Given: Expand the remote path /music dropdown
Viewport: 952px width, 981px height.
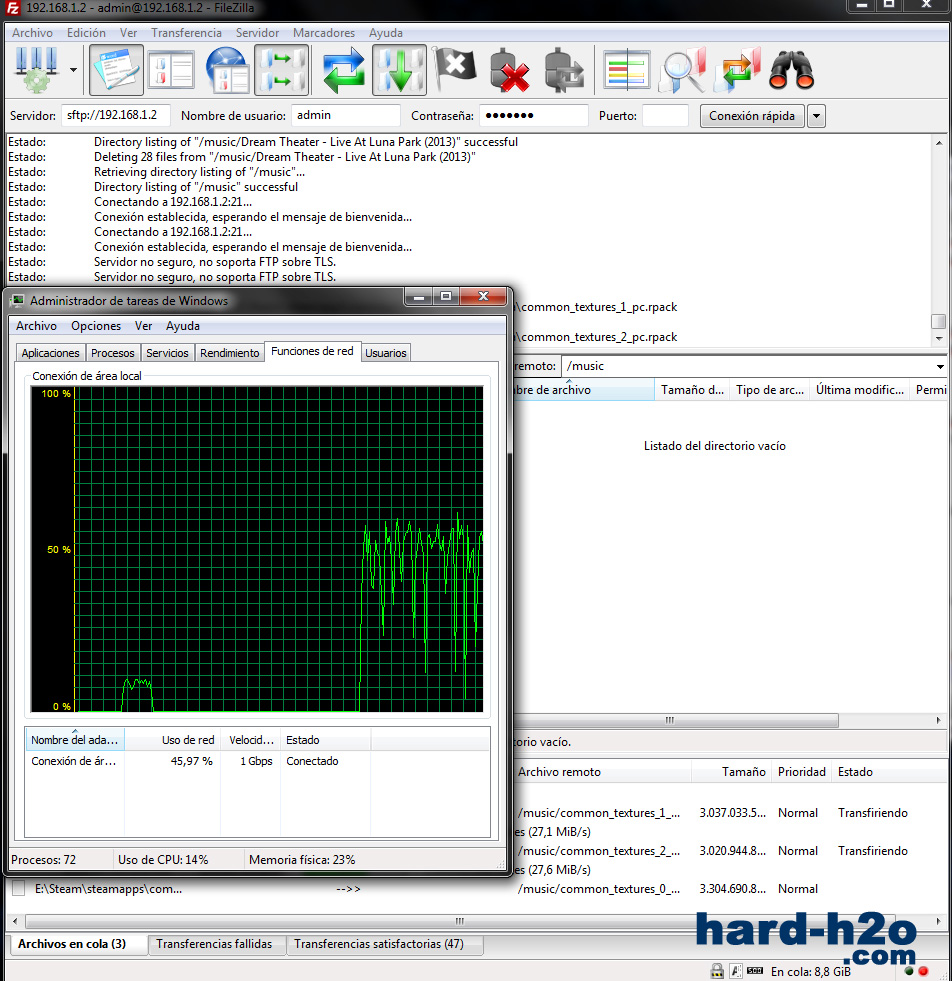Looking at the screenshot, I should pos(939,366).
